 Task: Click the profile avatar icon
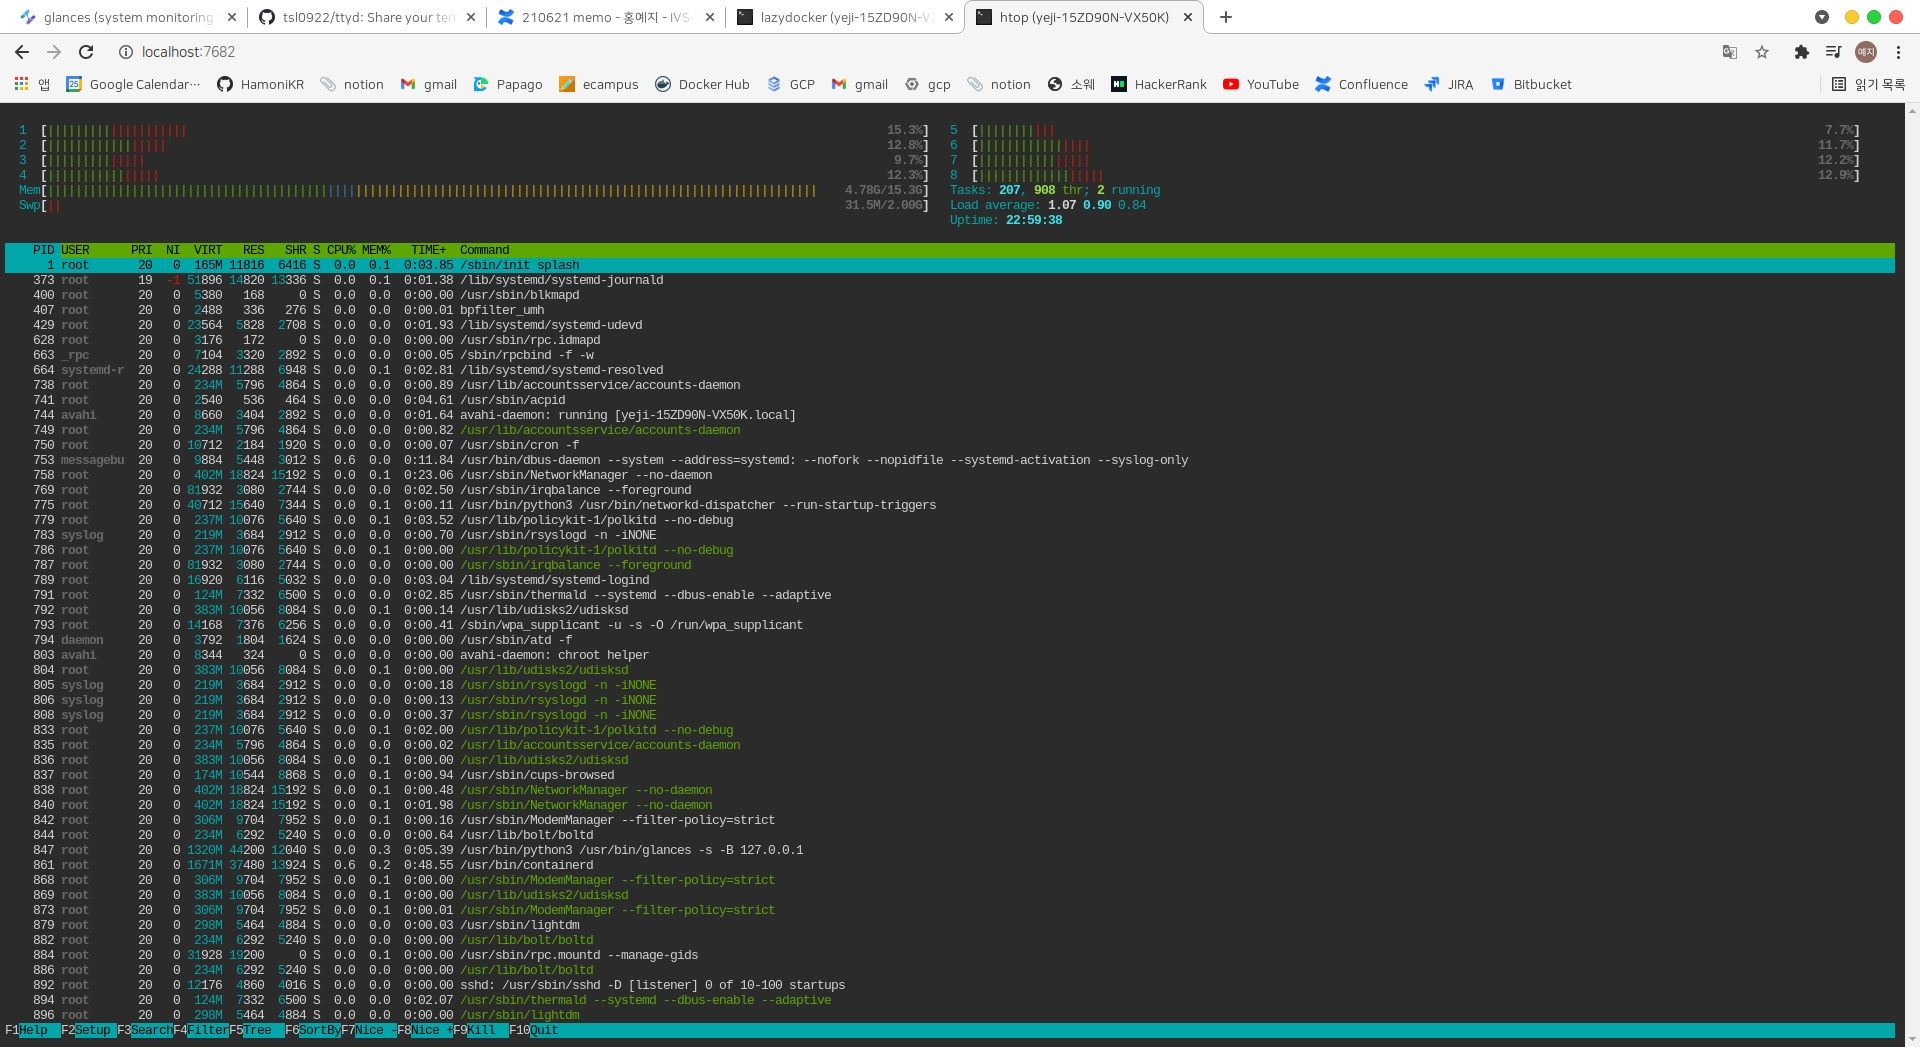(x=1865, y=52)
